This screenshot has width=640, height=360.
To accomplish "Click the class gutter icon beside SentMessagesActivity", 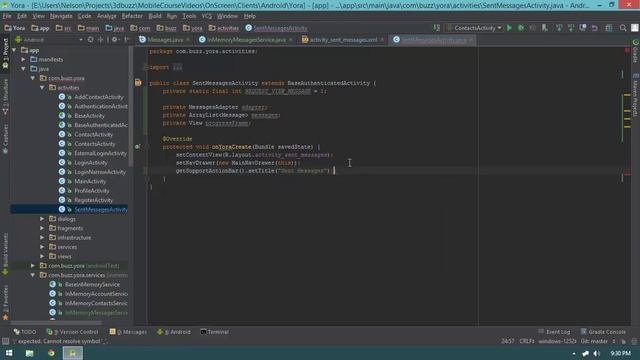I will pos(138,83).
